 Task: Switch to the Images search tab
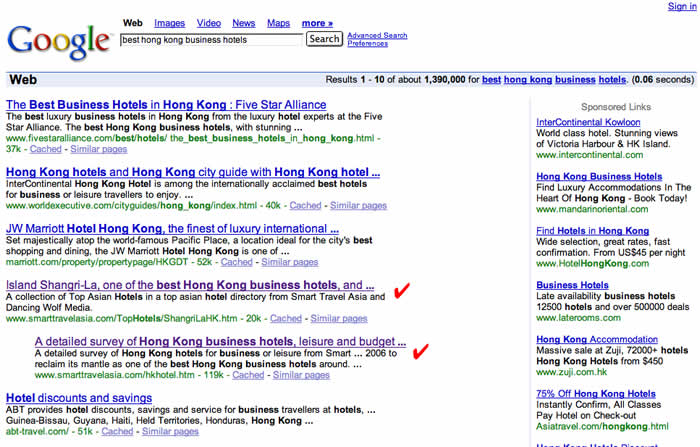(x=169, y=23)
